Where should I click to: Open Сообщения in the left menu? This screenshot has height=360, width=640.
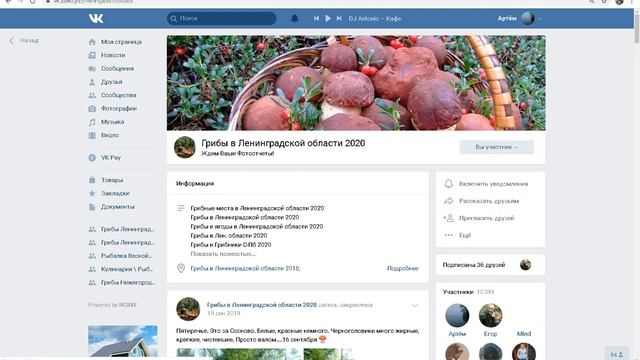117,69
